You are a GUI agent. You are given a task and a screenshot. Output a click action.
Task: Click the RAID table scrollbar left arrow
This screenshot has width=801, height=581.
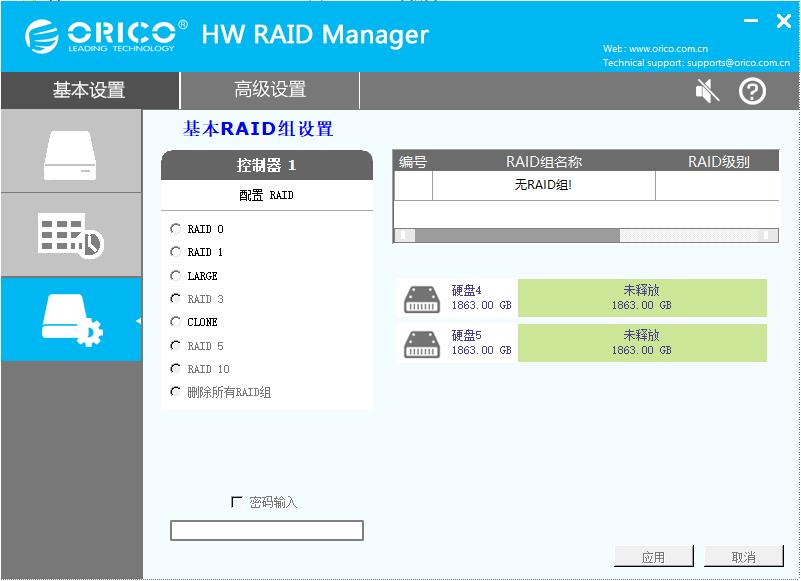pyautogui.click(x=405, y=235)
